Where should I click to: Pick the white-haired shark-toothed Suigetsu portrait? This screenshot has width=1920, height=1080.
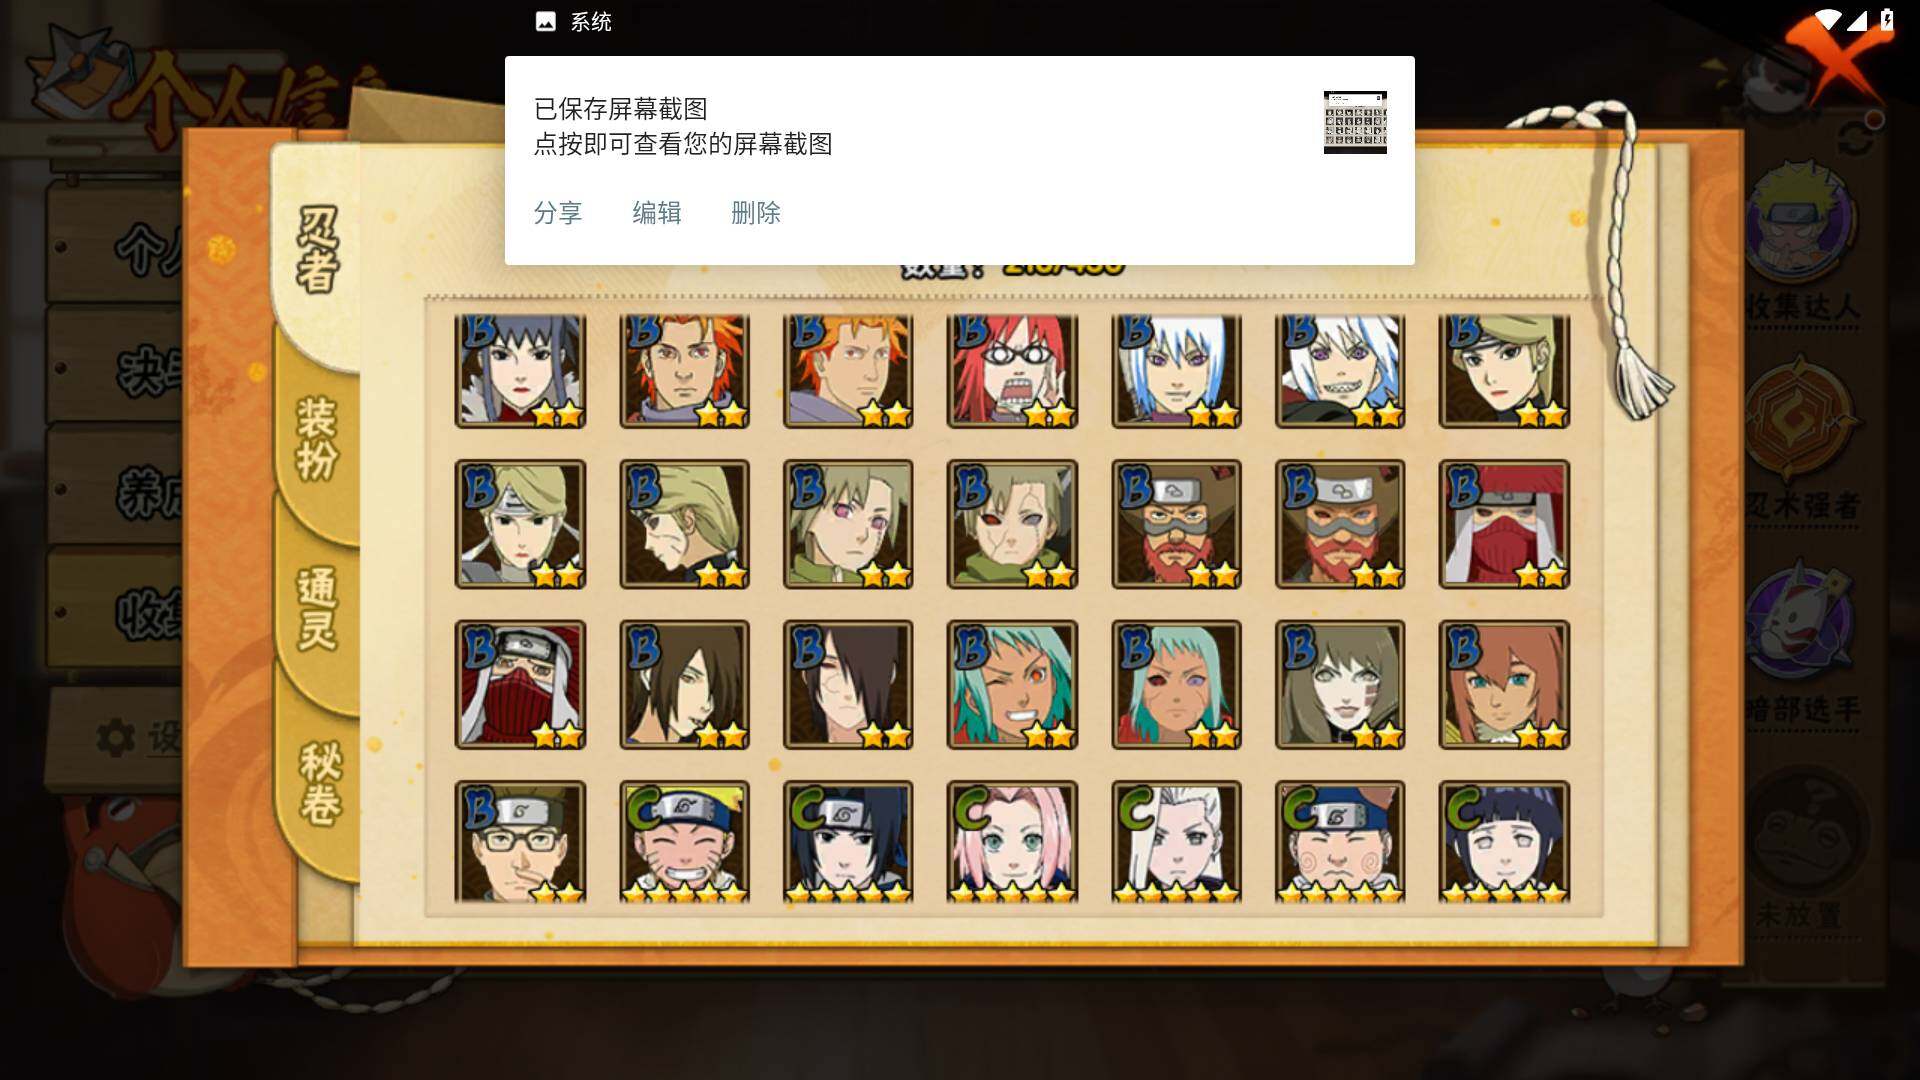1340,371
